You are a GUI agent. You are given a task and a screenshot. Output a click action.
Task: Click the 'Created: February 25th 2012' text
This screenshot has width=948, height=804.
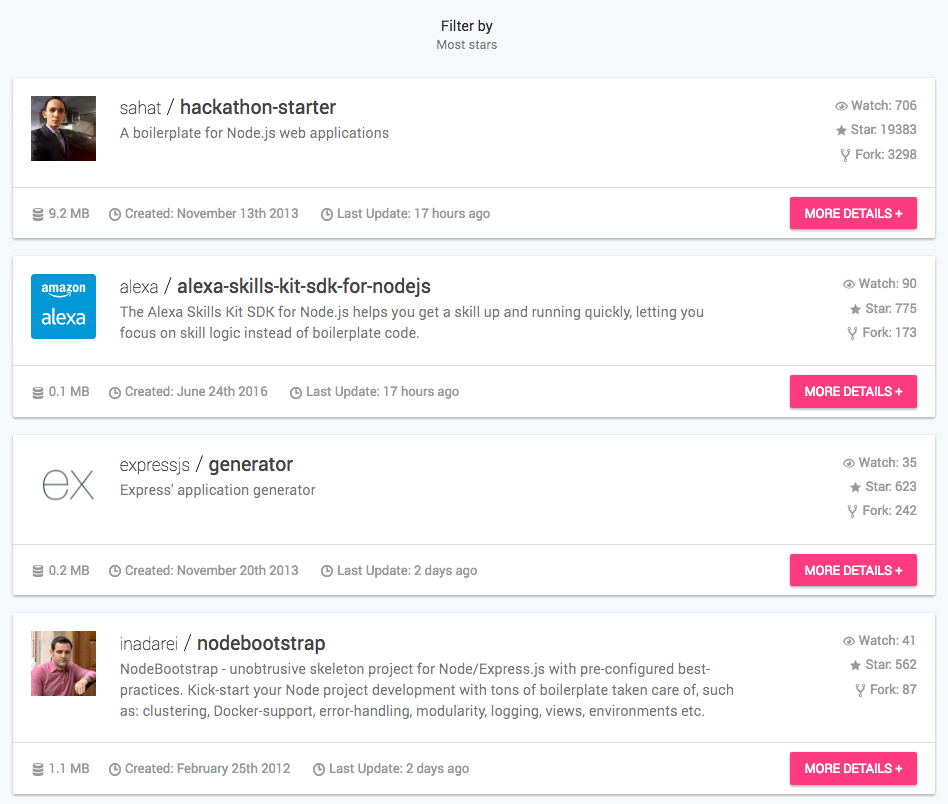tap(207, 768)
